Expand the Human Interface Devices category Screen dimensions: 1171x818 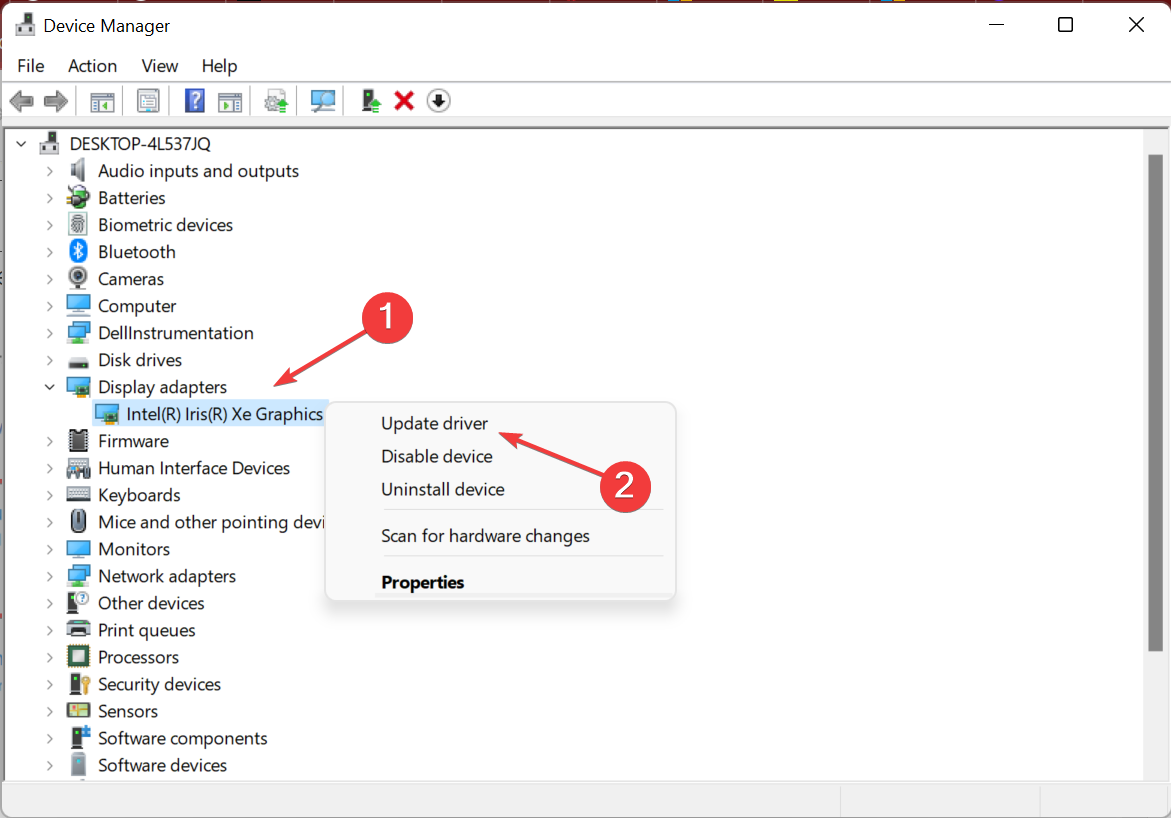coord(50,468)
